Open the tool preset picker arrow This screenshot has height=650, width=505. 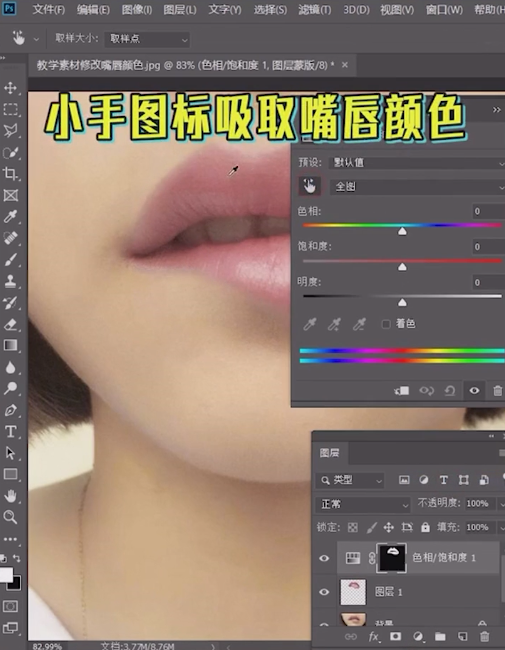tap(36, 39)
